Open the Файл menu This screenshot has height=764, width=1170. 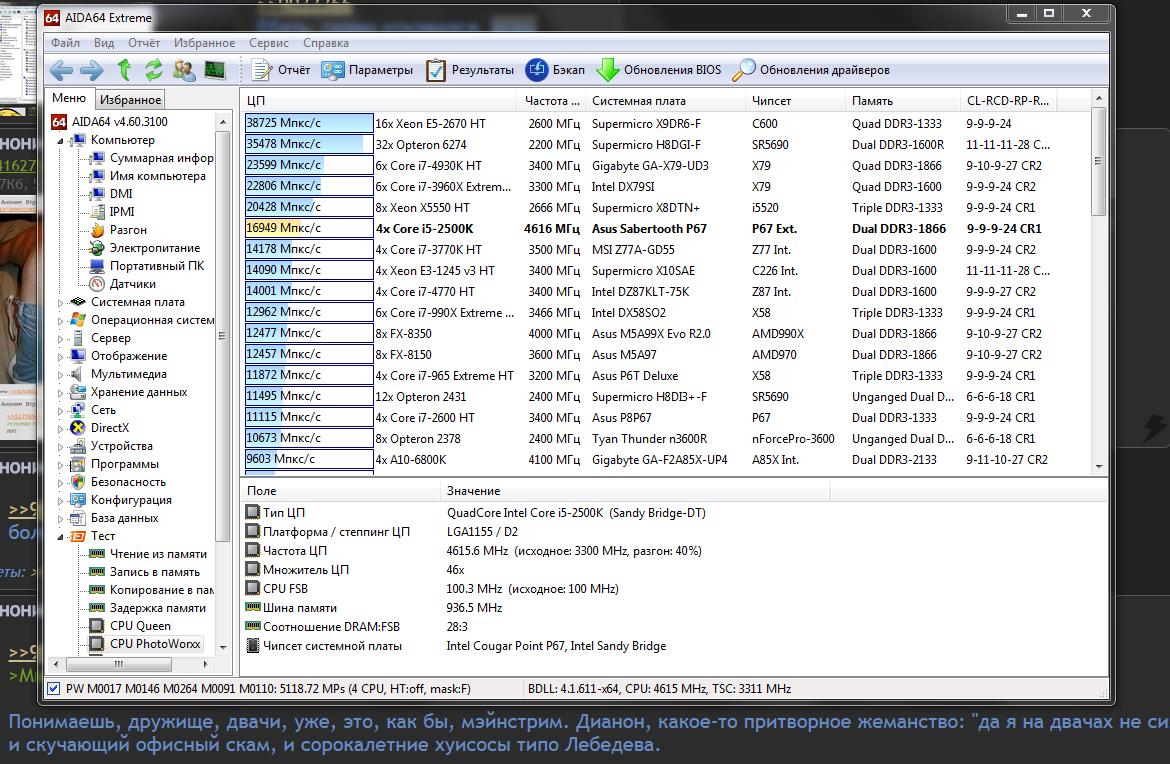tap(66, 43)
